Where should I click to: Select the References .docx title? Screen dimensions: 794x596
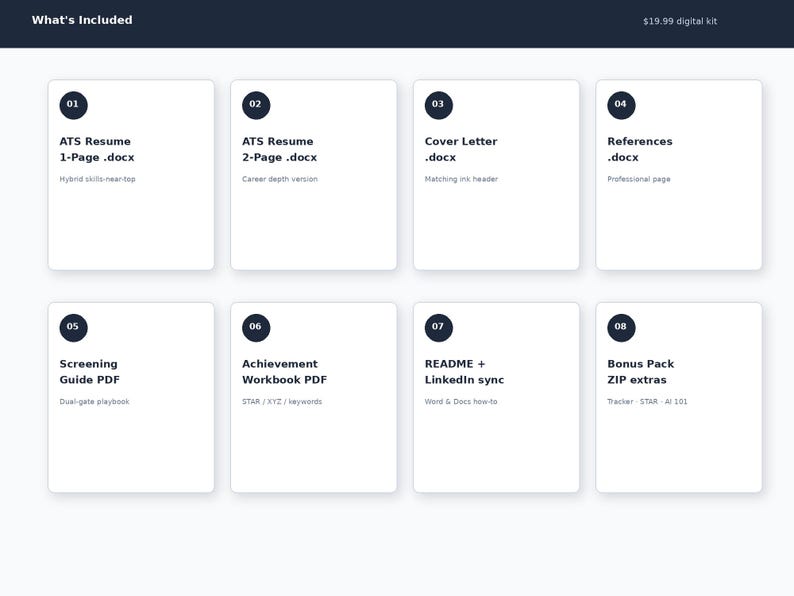click(x=640, y=149)
